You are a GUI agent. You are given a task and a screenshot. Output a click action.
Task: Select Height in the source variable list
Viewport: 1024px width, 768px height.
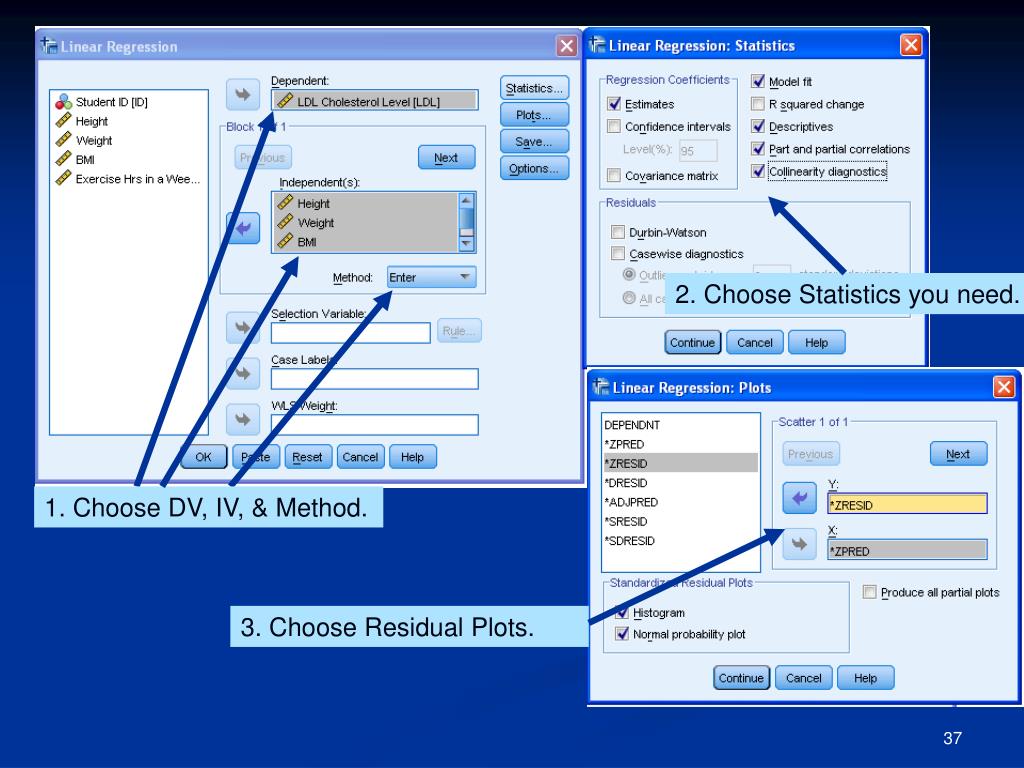pos(82,121)
